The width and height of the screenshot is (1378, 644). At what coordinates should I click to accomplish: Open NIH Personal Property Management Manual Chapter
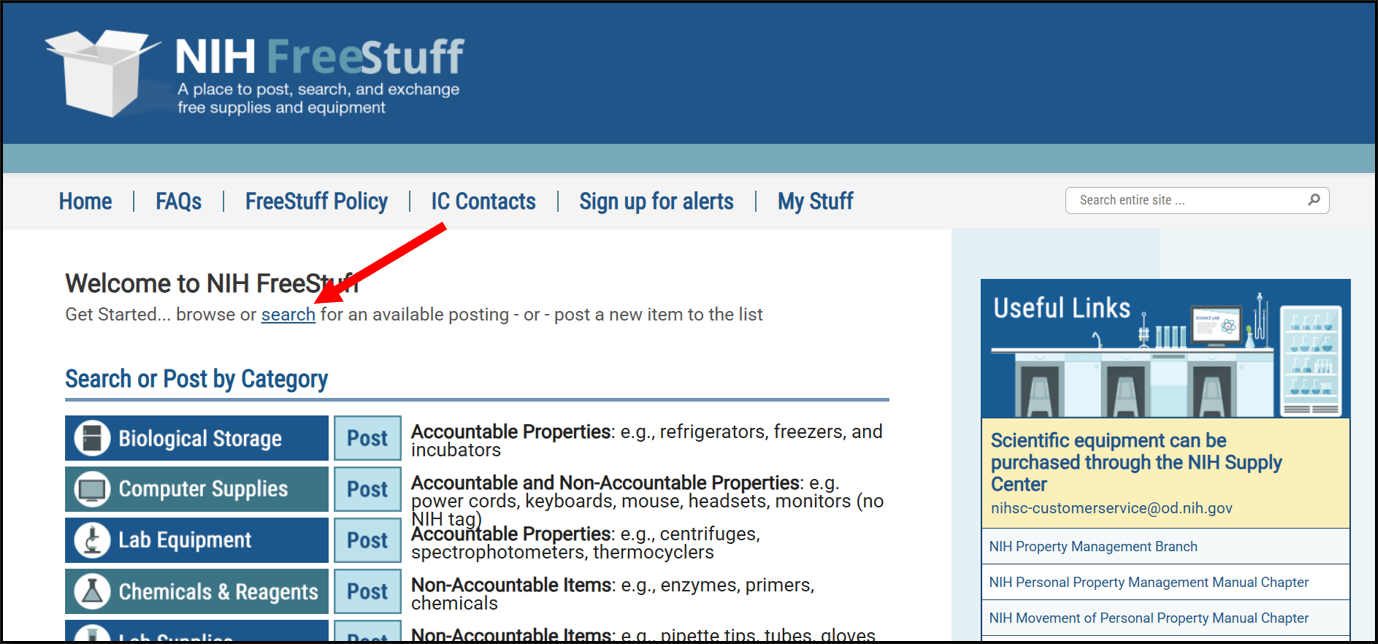click(1148, 582)
